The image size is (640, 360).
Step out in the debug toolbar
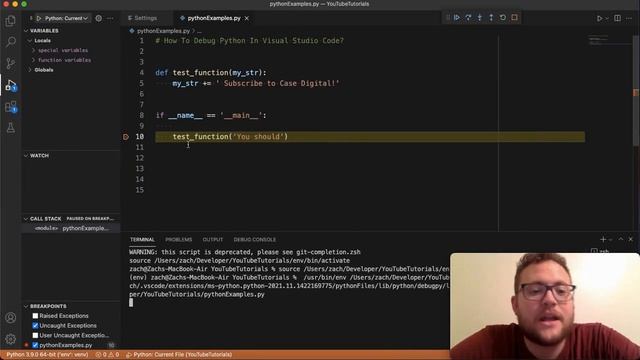click(491, 18)
